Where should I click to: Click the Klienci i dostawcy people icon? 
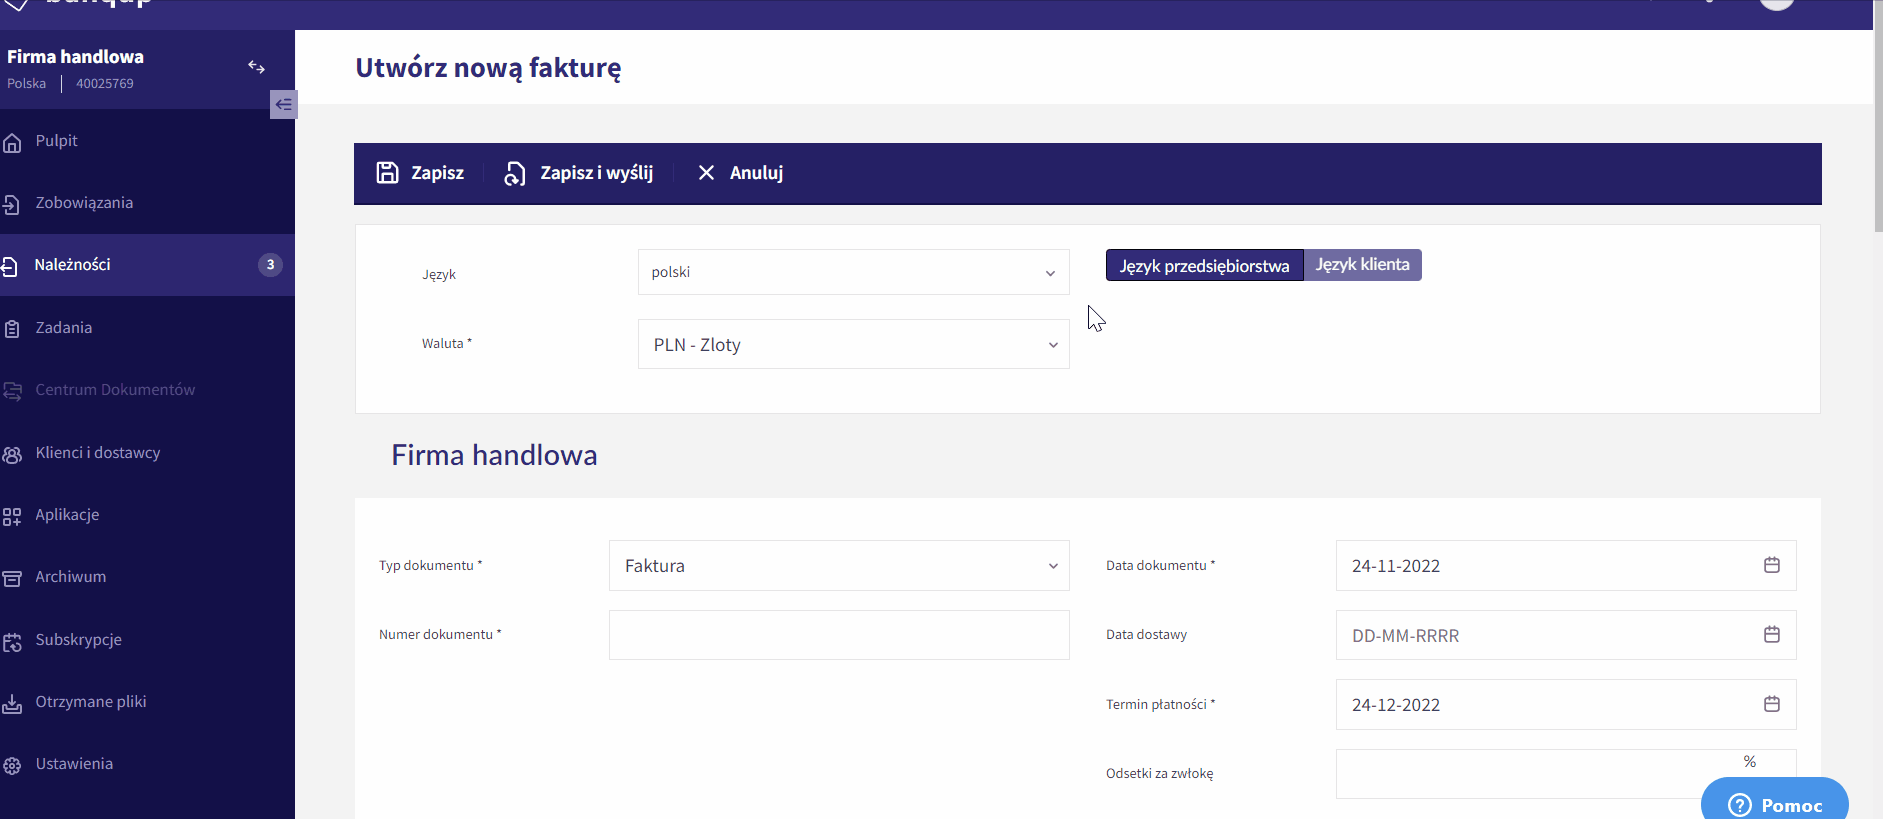12,454
